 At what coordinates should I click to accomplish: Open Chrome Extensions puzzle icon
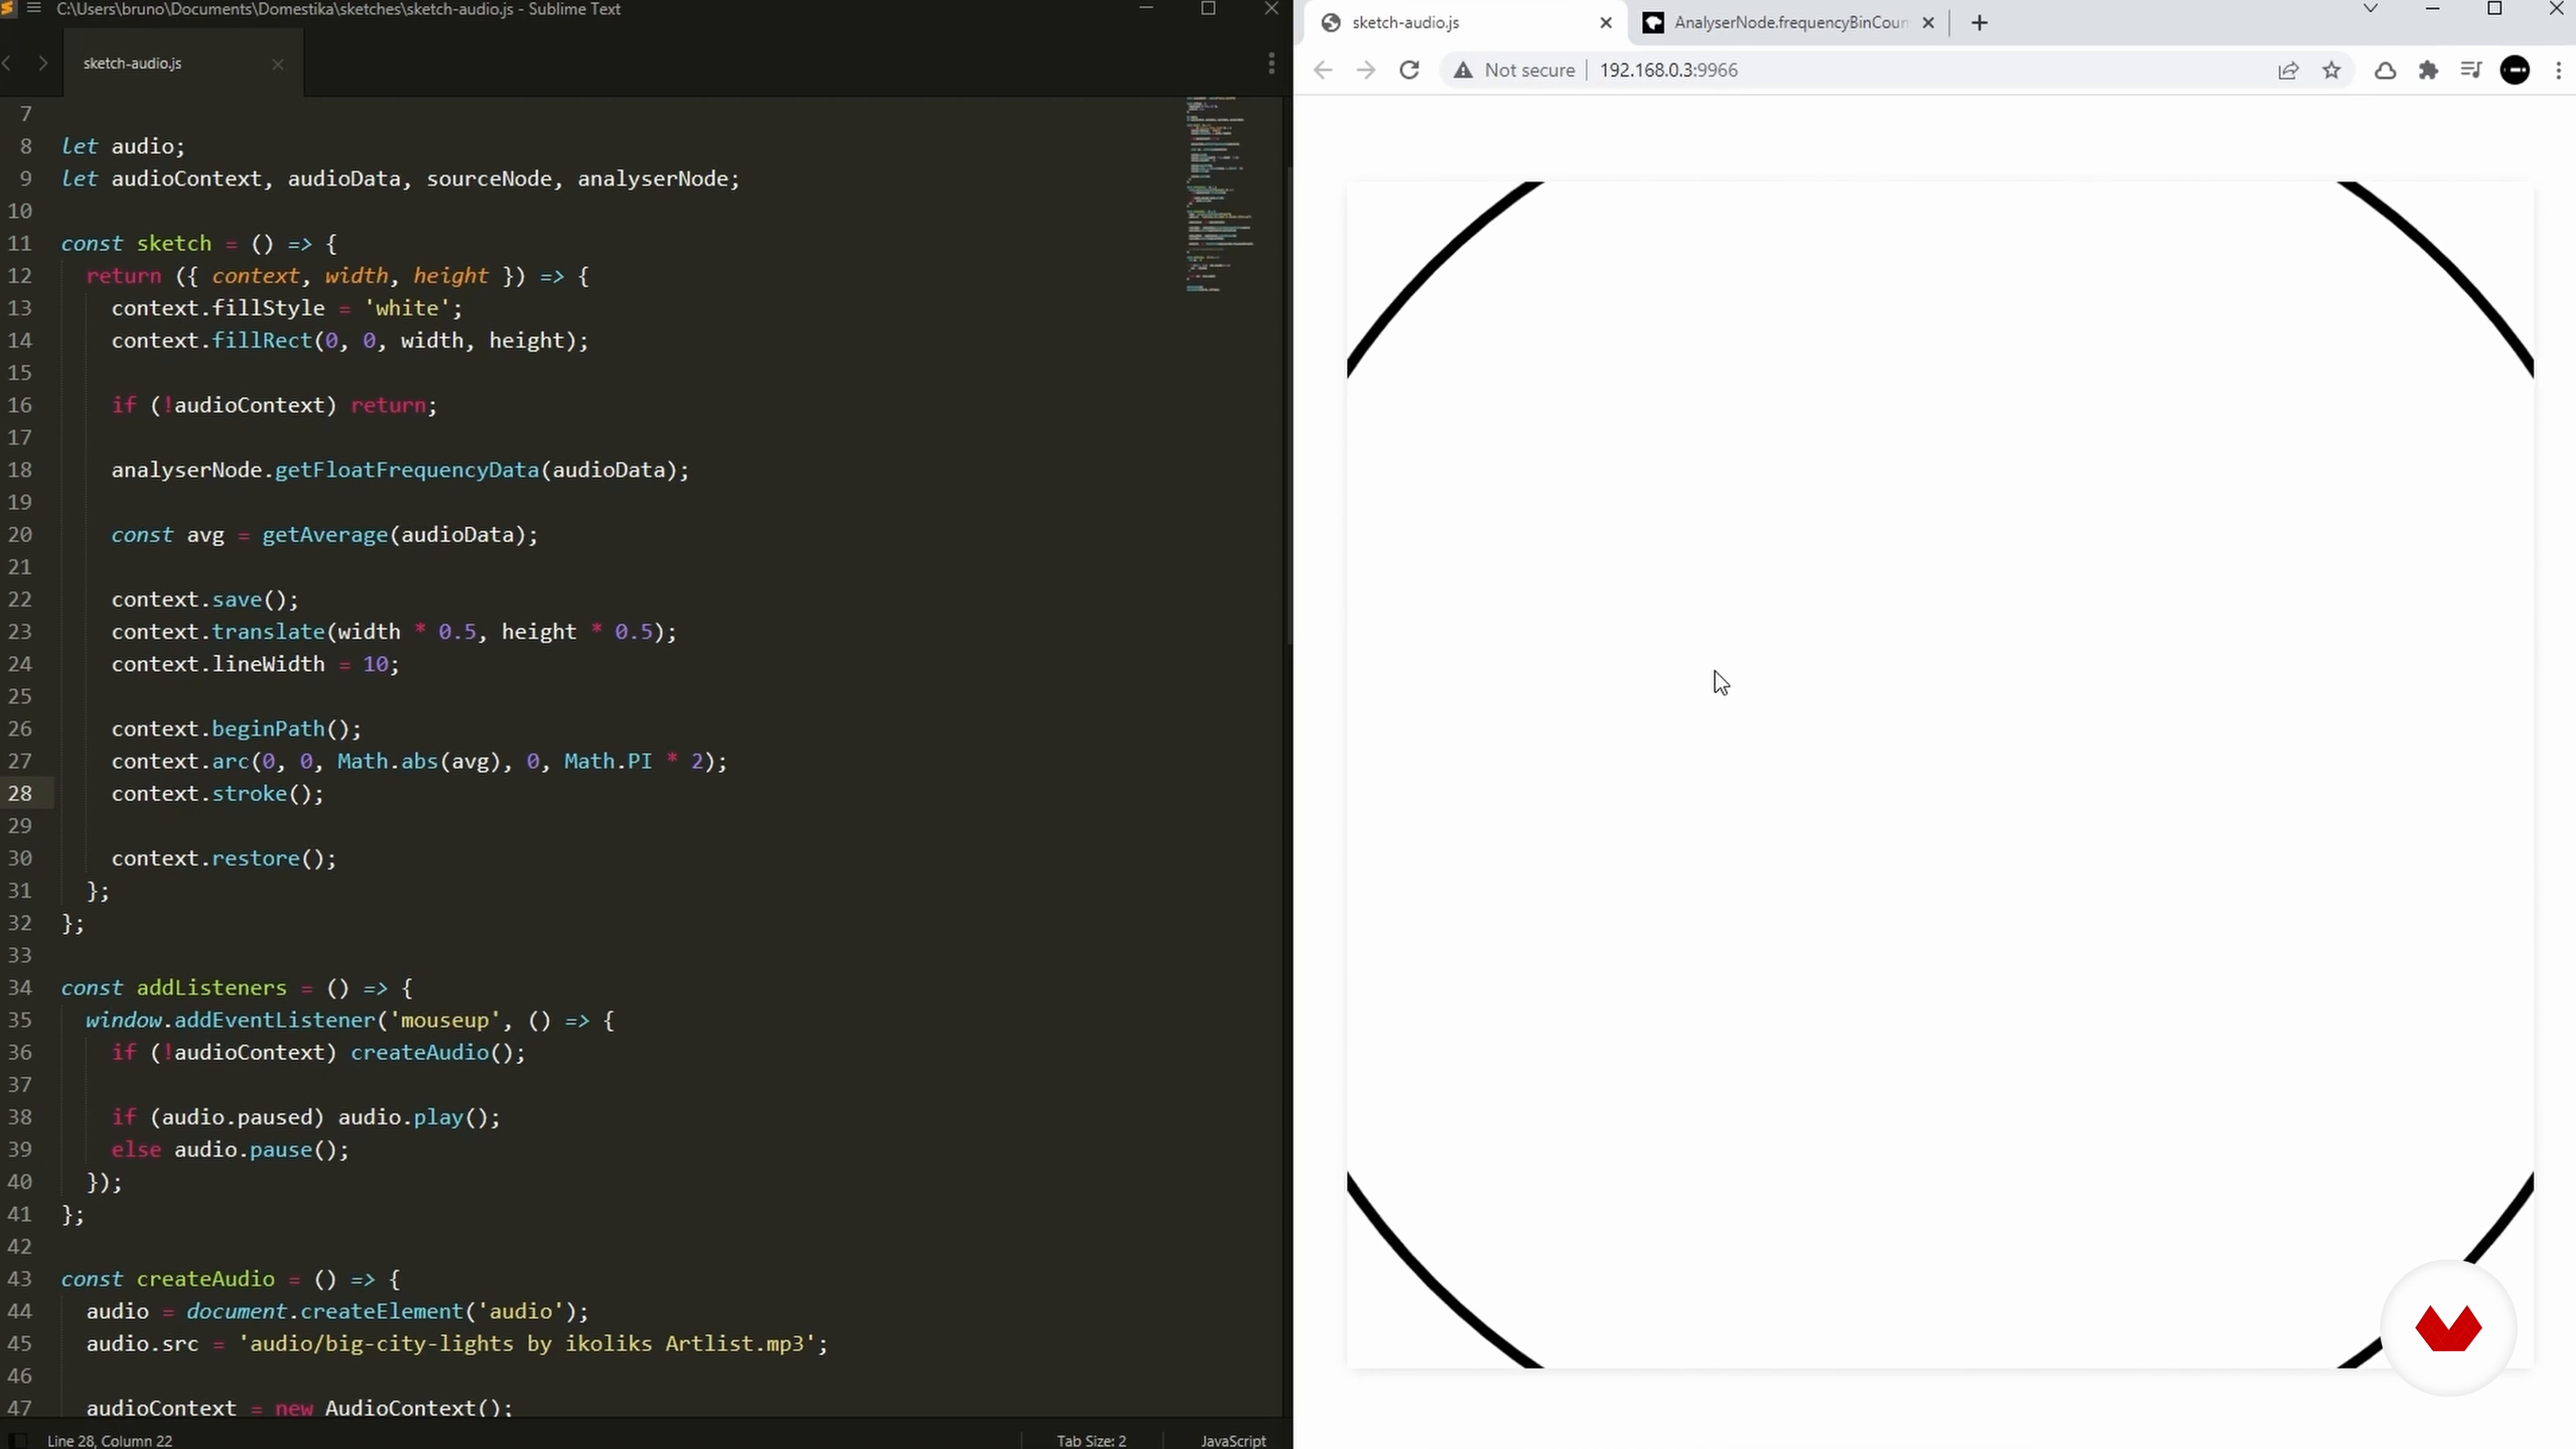(2429, 70)
